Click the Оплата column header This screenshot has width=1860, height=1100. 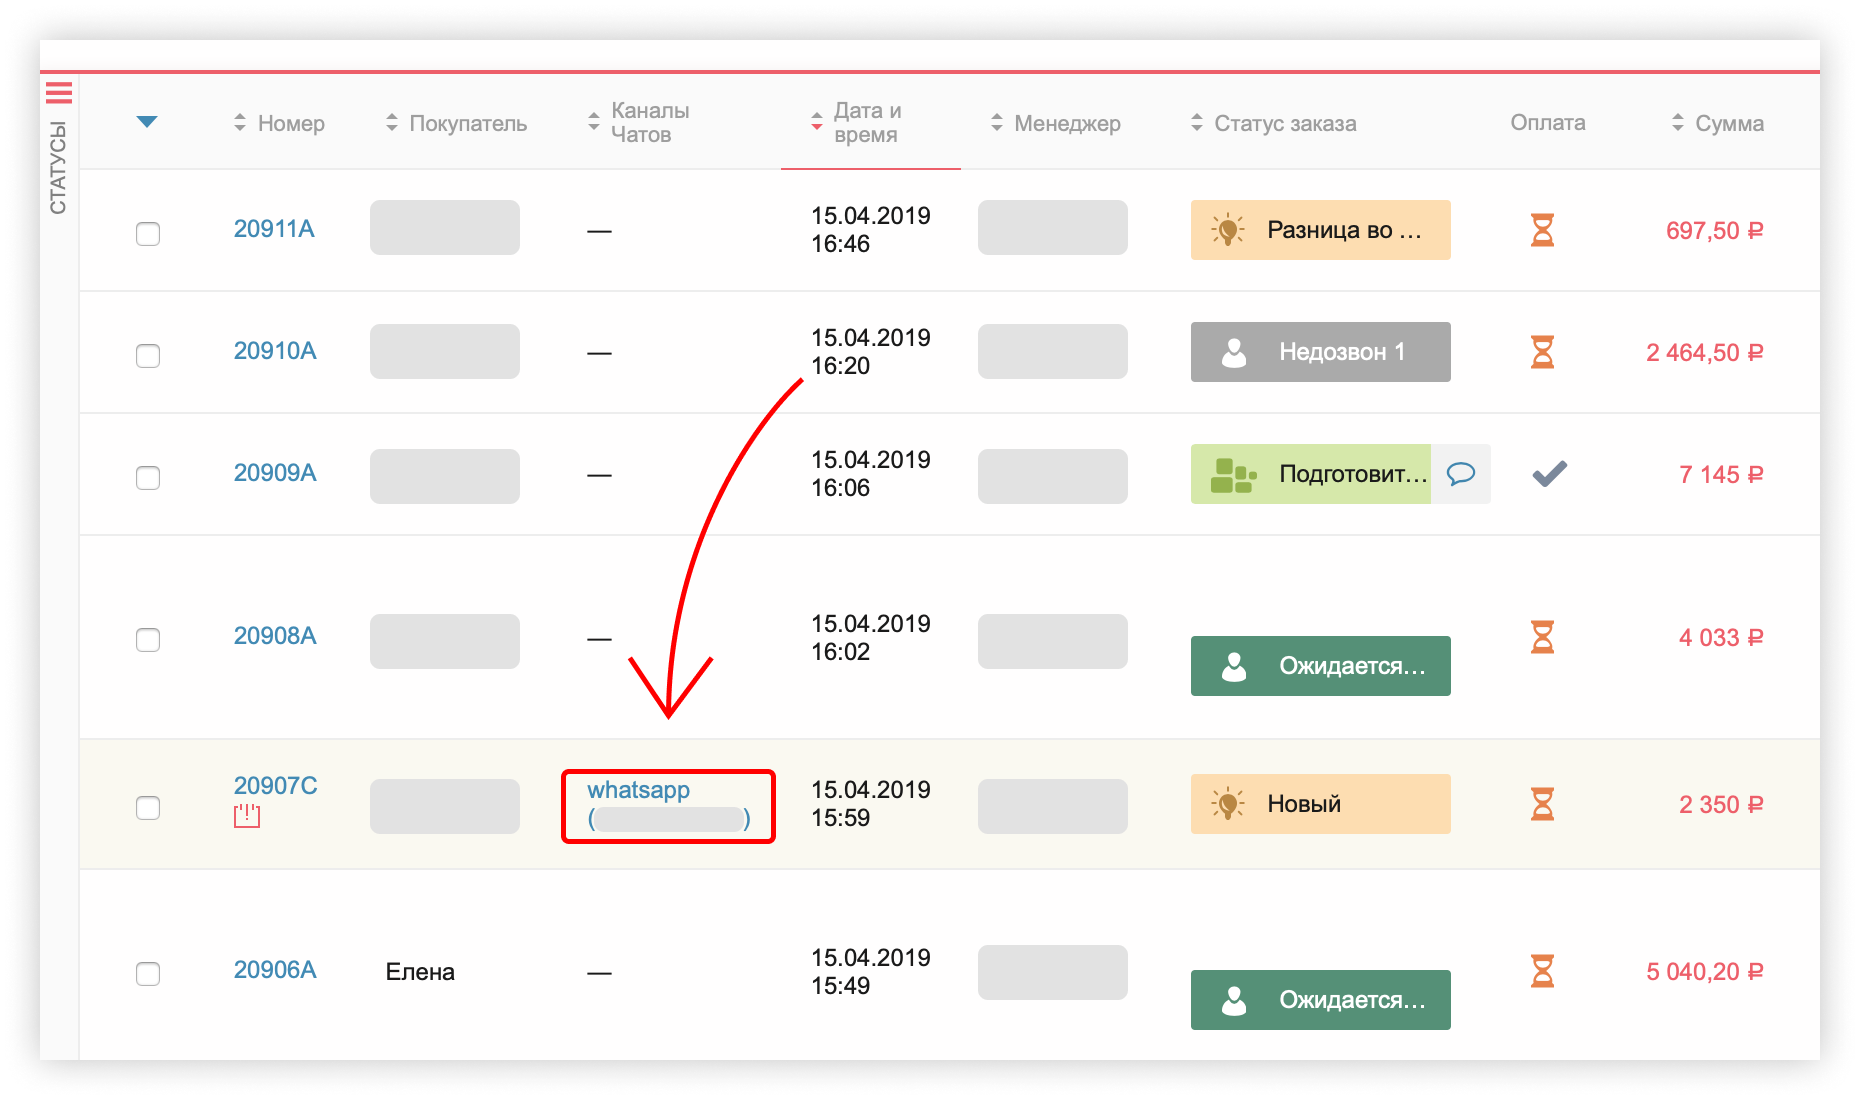click(x=1548, y=123)
